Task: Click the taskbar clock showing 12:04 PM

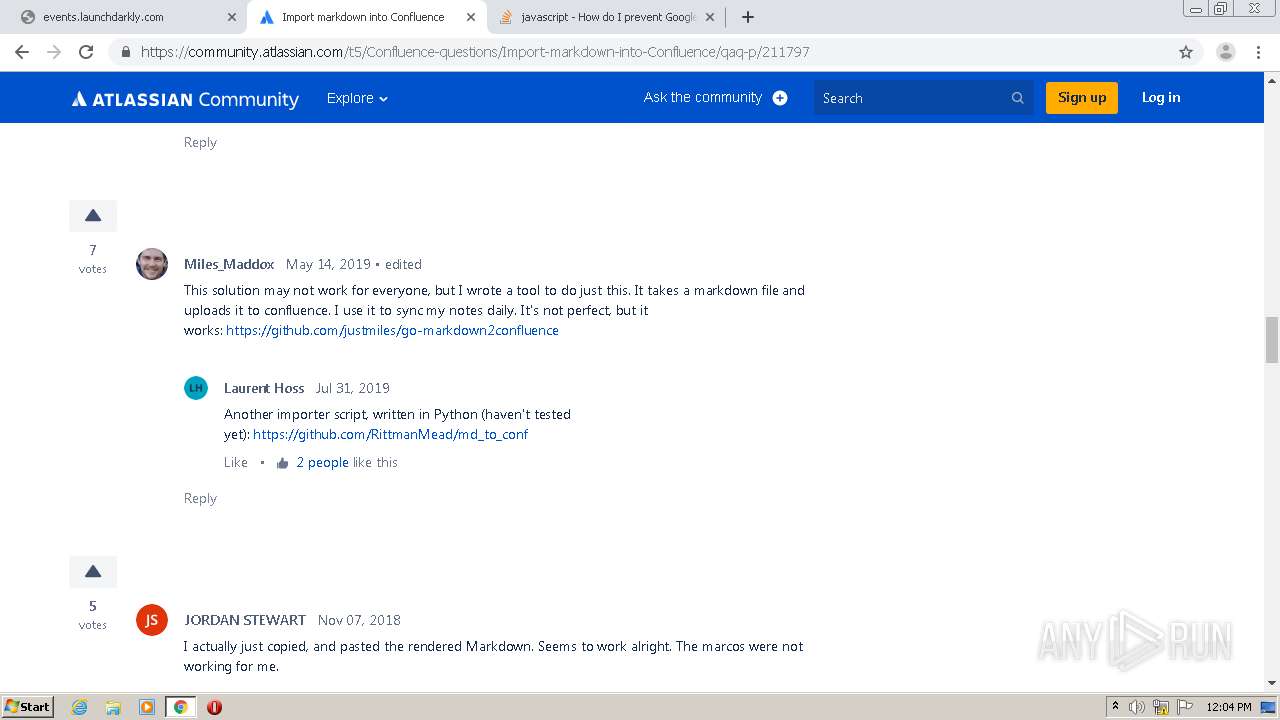Action: (1229, 707)
